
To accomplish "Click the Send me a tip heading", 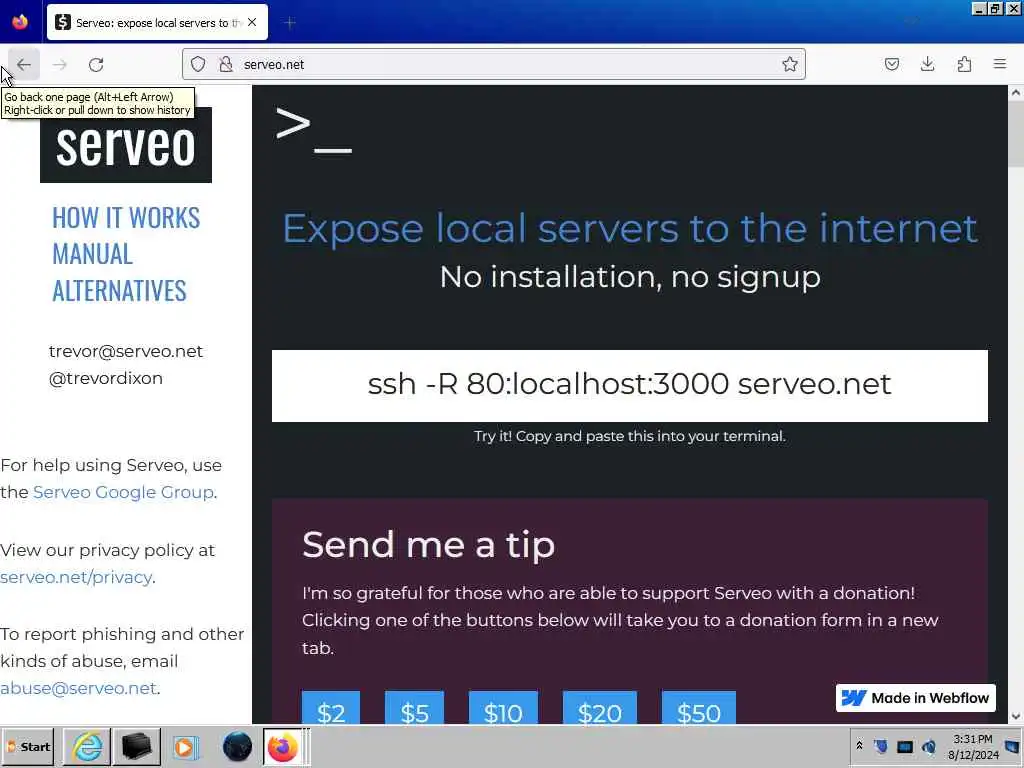I will (428, 544).
